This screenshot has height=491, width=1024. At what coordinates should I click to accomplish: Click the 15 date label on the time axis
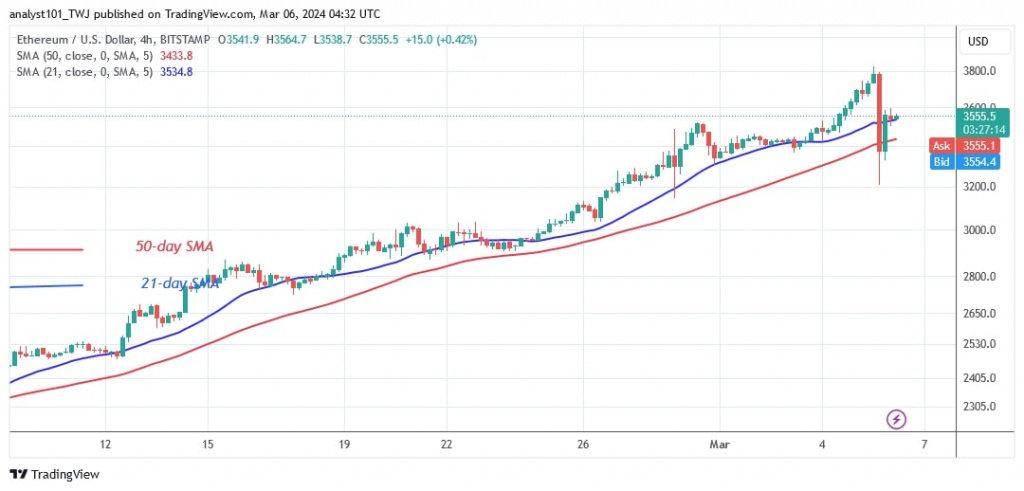[207, 444]
